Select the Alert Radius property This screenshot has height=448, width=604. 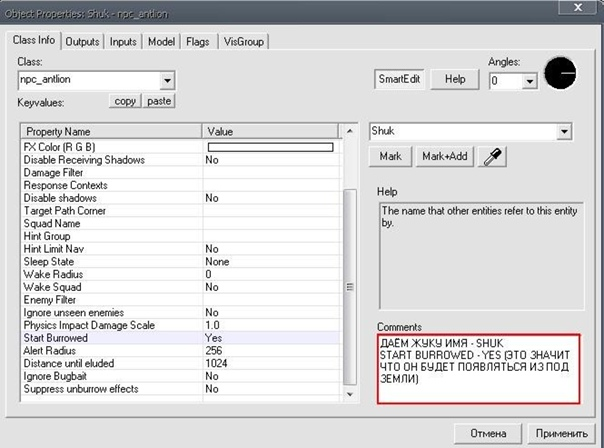click(x=180, y=351)
